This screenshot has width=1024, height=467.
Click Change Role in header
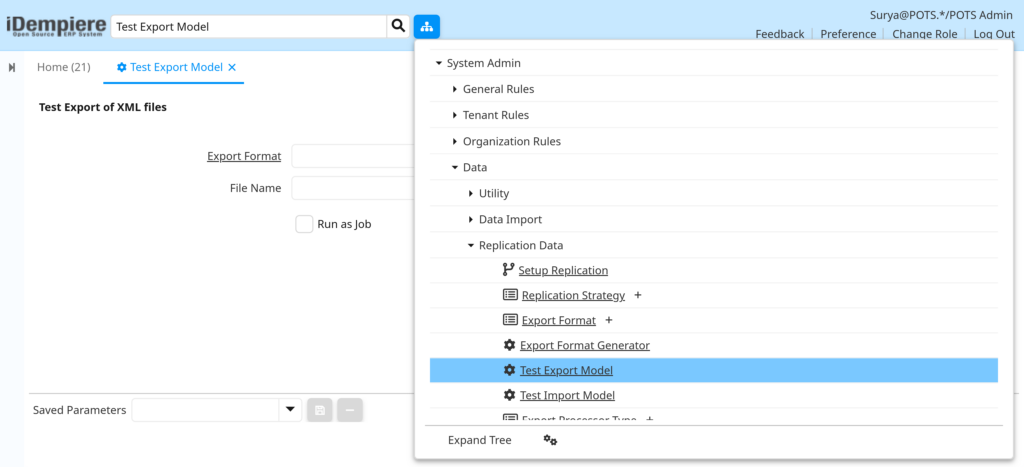pyautogui.click(x=925, y=34)
